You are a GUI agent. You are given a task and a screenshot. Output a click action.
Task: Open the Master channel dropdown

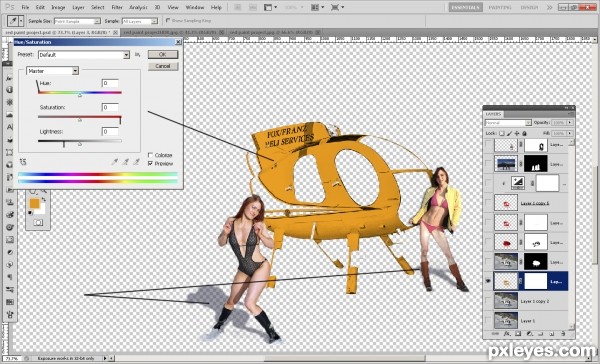click(52, 71)
